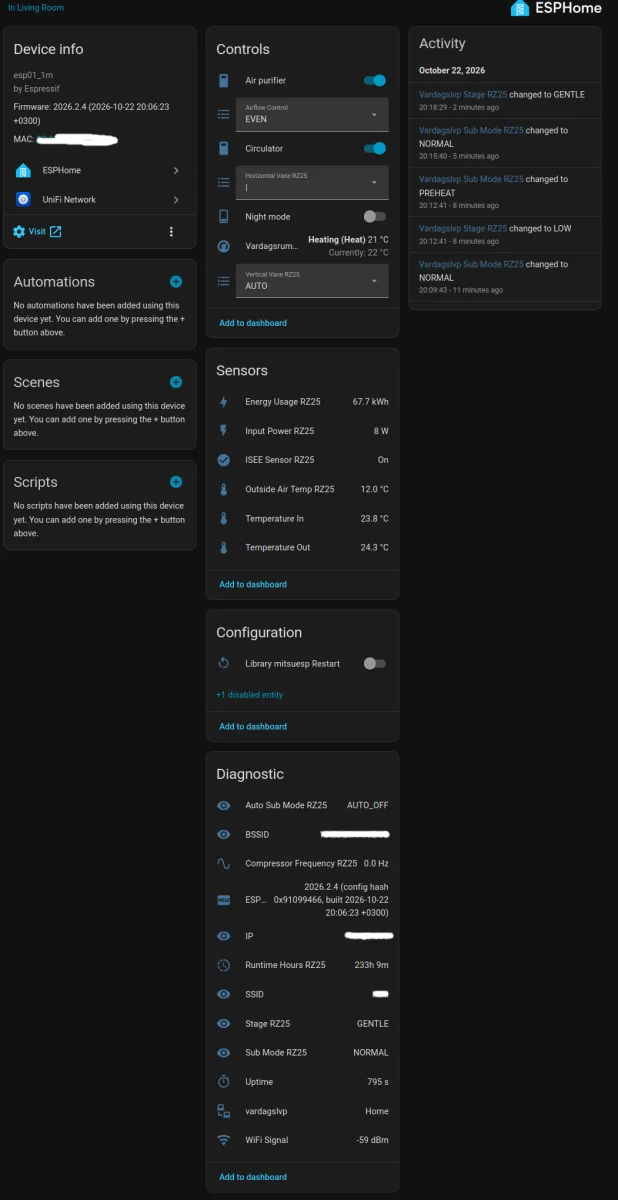Click the Temperature In thermometer icon
The width and height of the screenshot is (618, 1200).
point(224,519)
